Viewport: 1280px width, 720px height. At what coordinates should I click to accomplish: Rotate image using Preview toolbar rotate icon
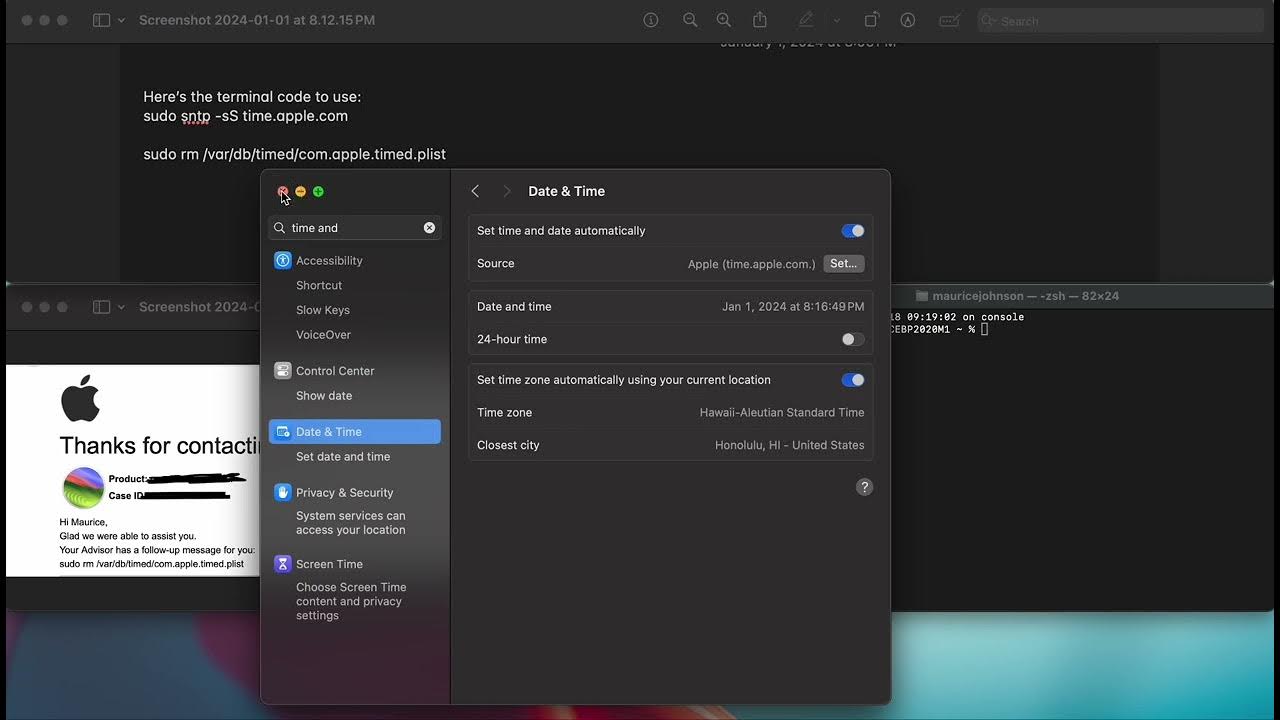point(871,20)
